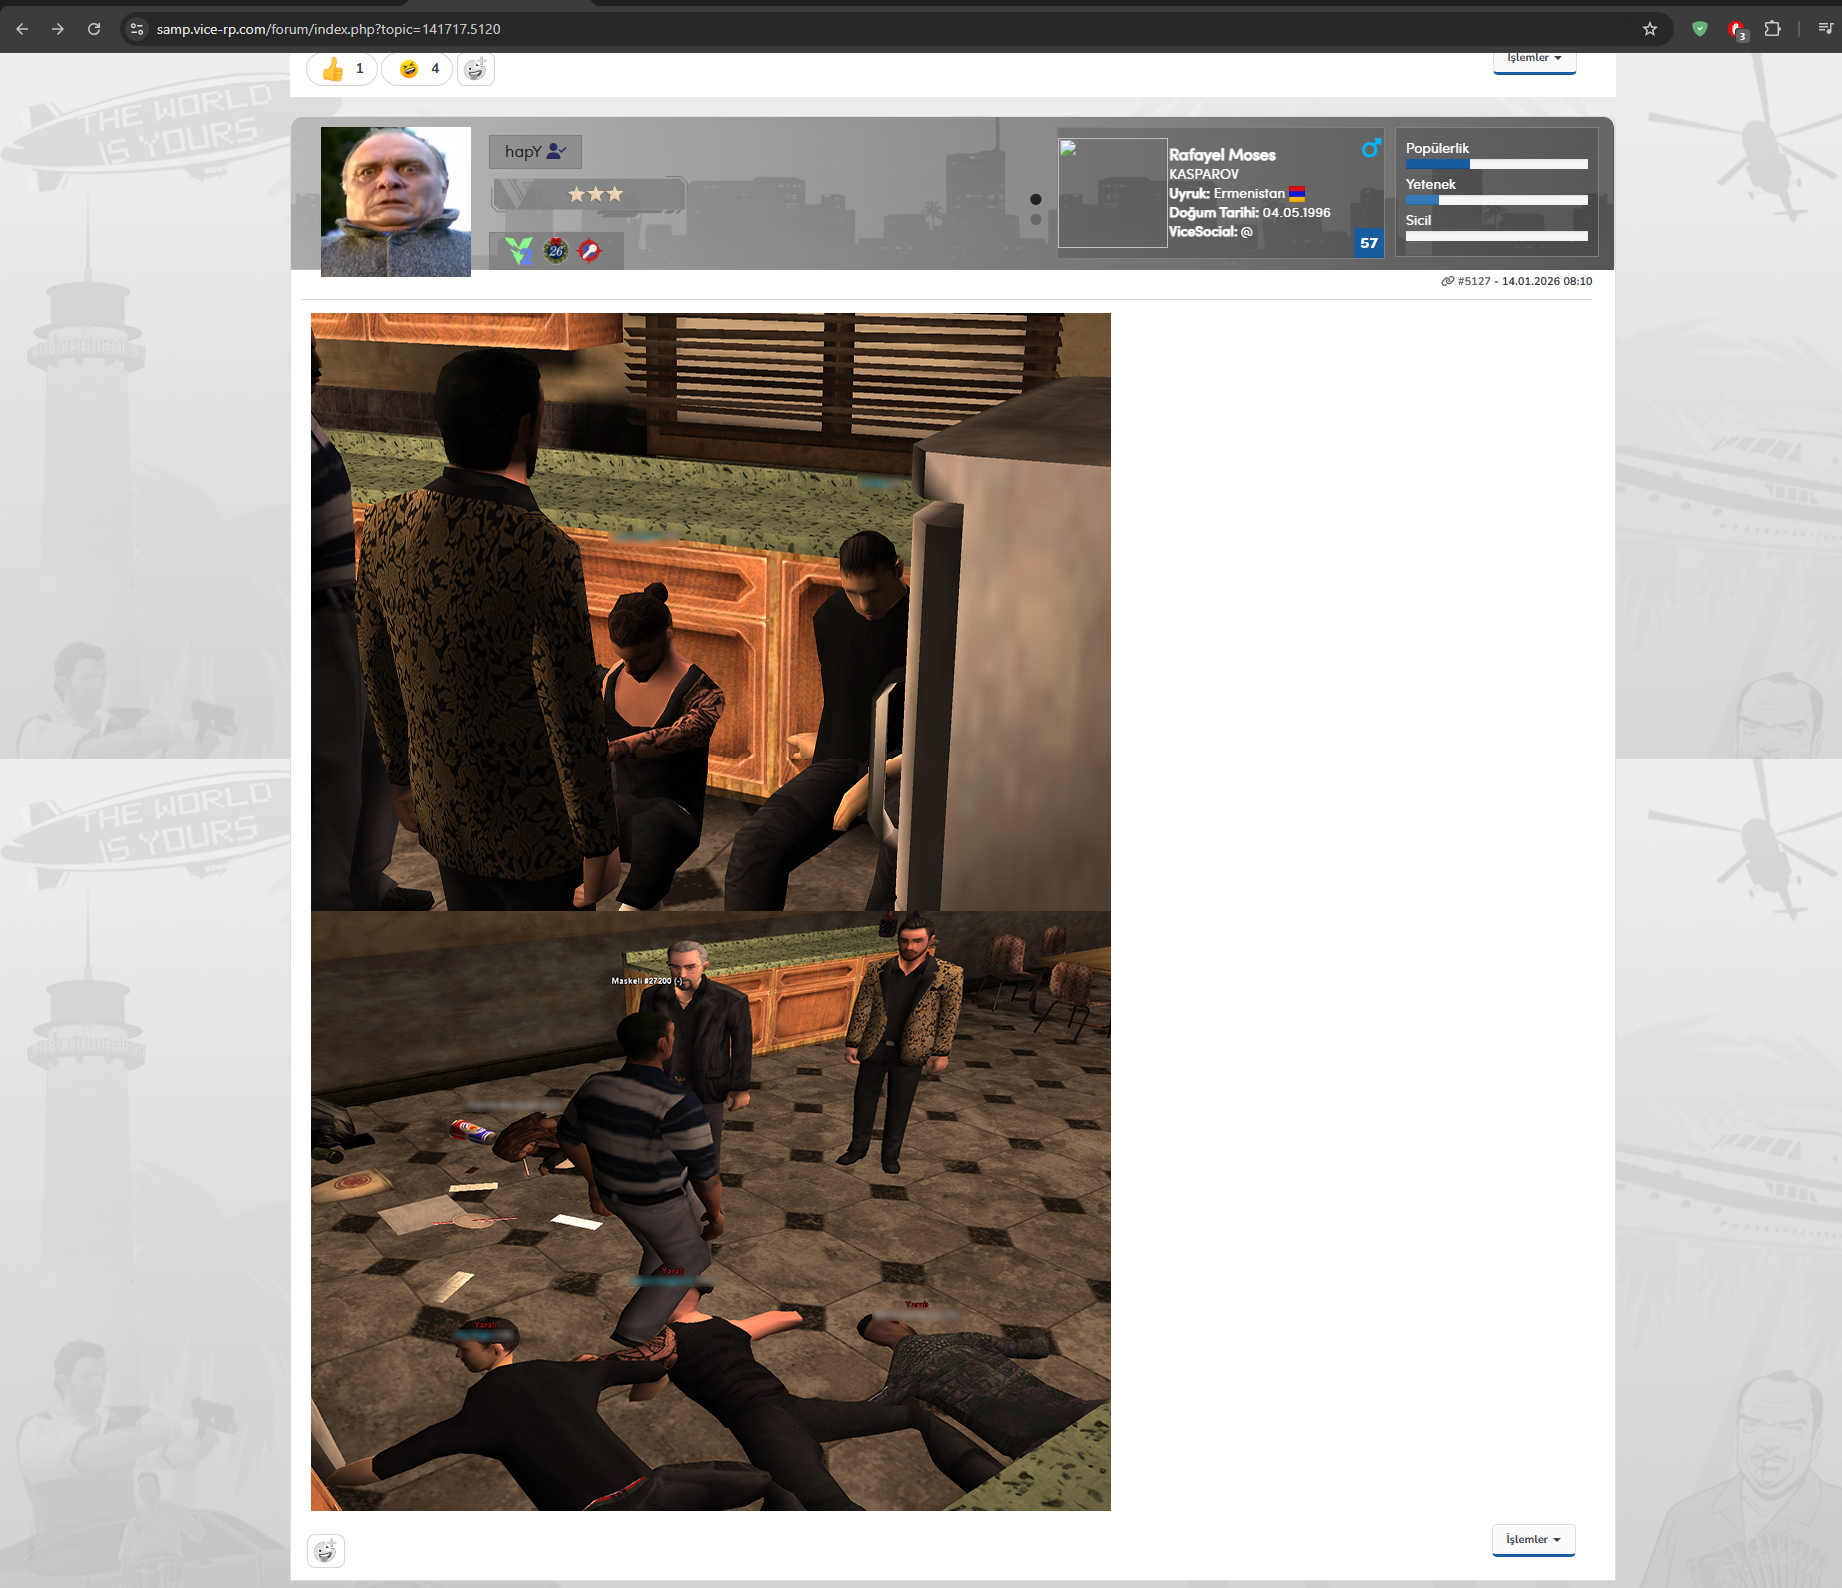Open hapY's avatar picture
The image size is (1842, 1588).
(x=396, y=202)
